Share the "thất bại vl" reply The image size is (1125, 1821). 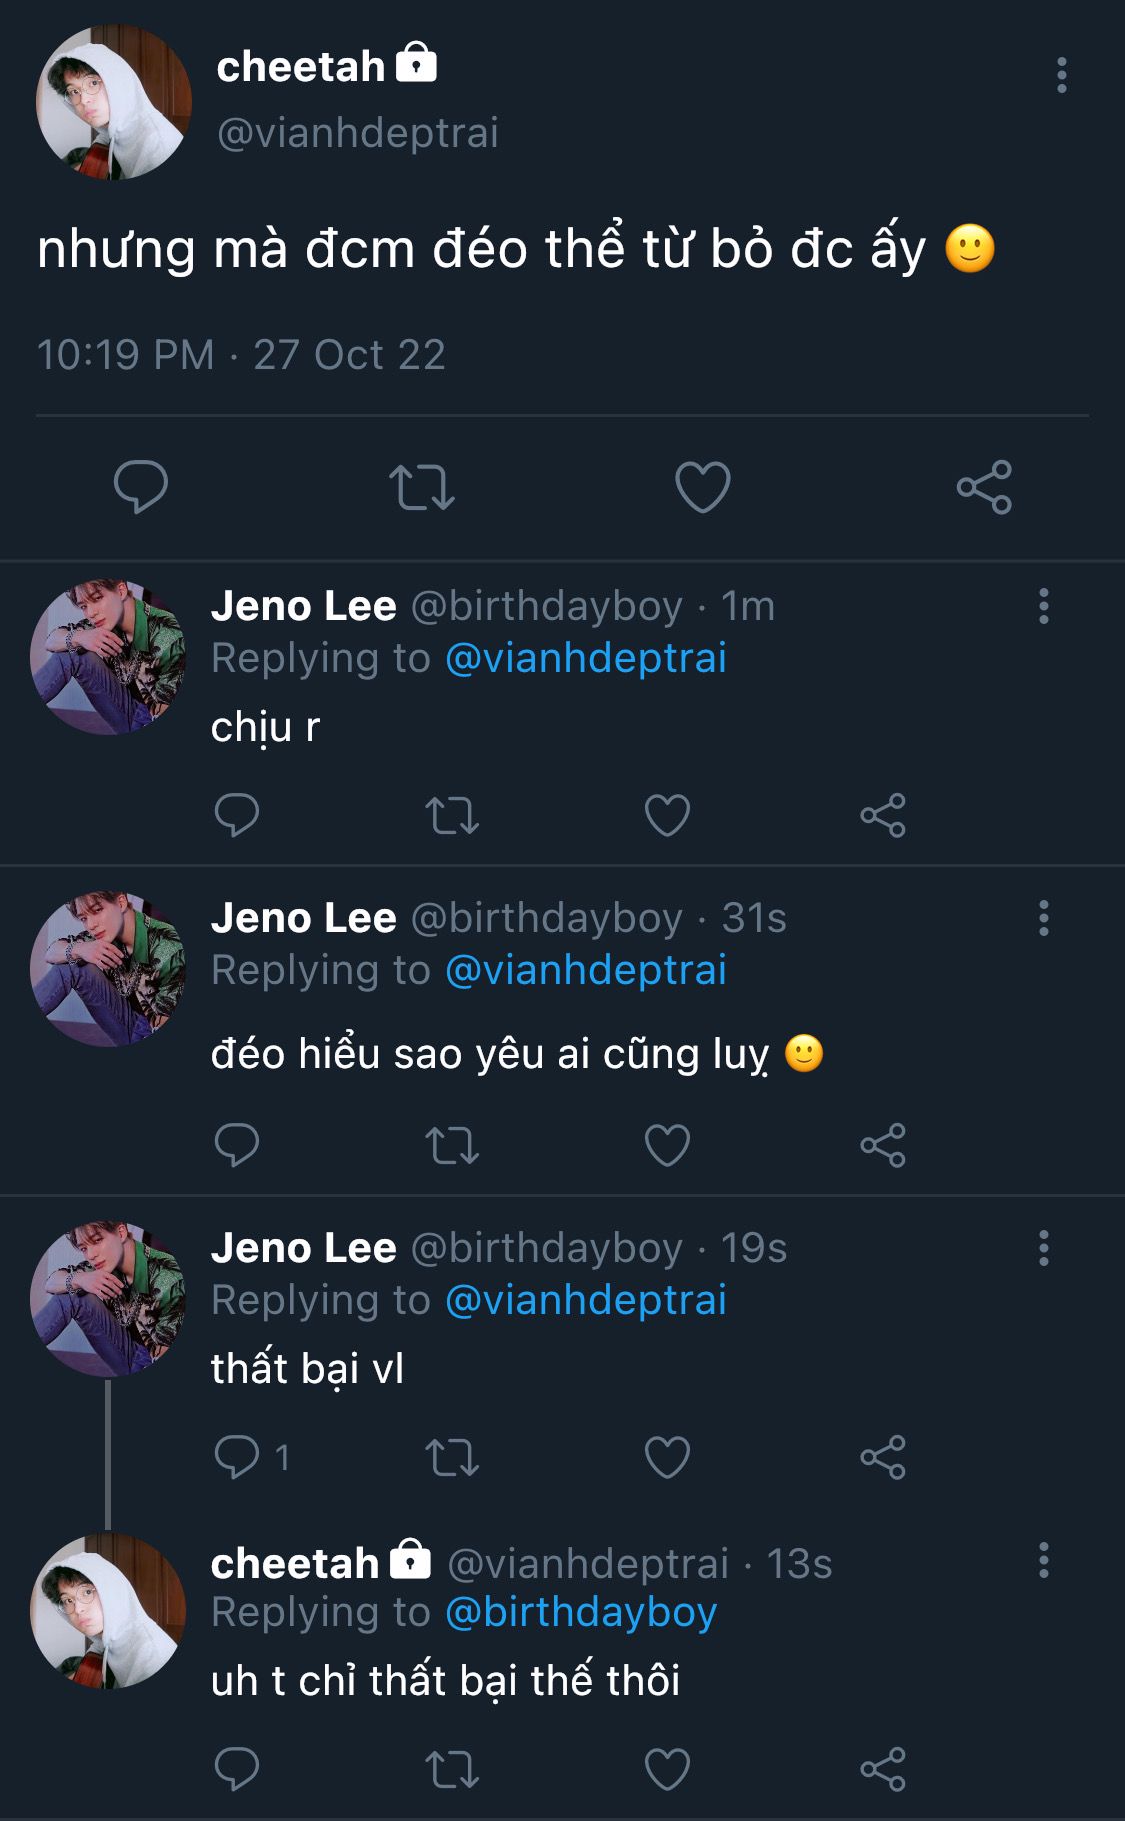point(883,1457)
